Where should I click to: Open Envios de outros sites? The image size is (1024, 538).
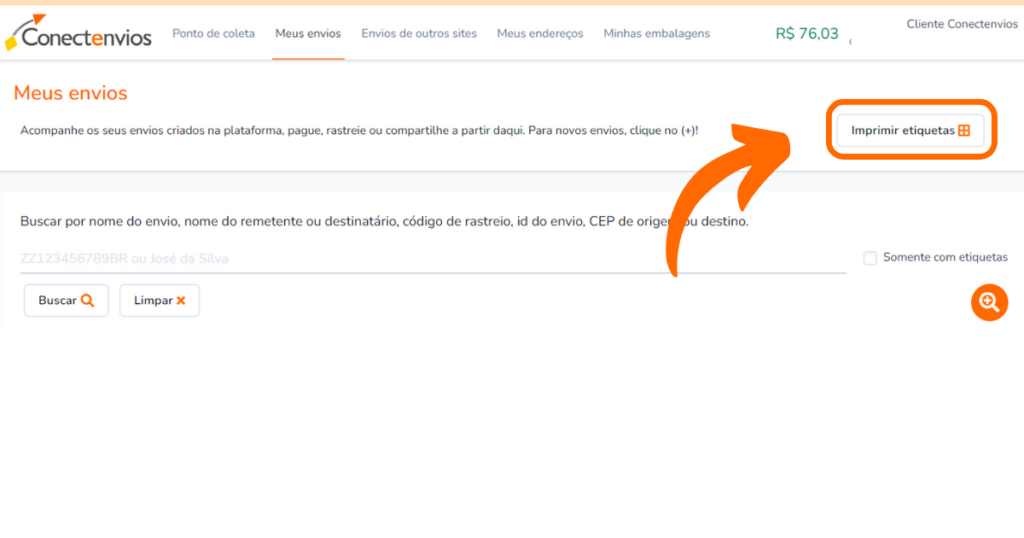(419, 33)
